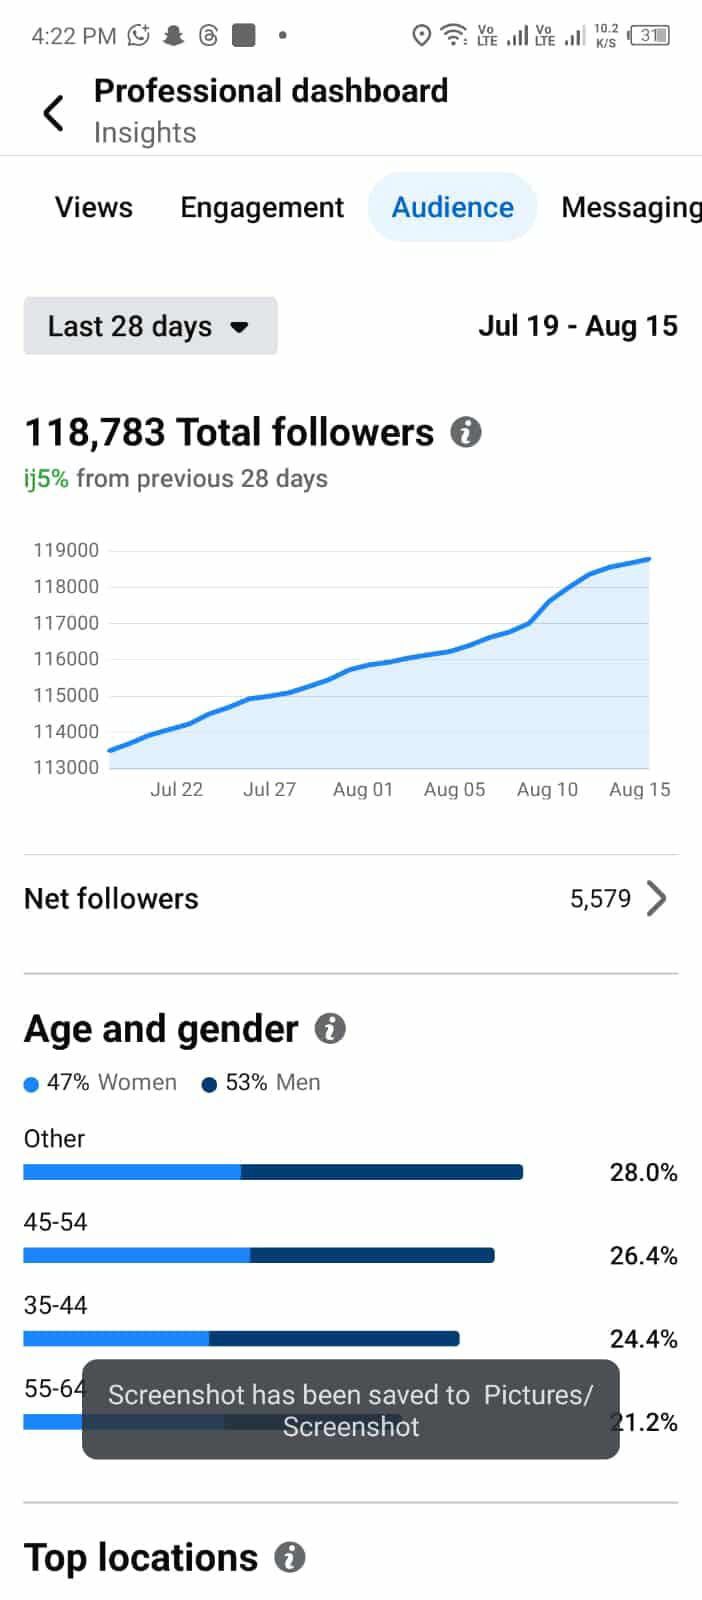The image size is (702, 1600).
Task: Switch to the Engagement tab
Action: coord(262,207)
